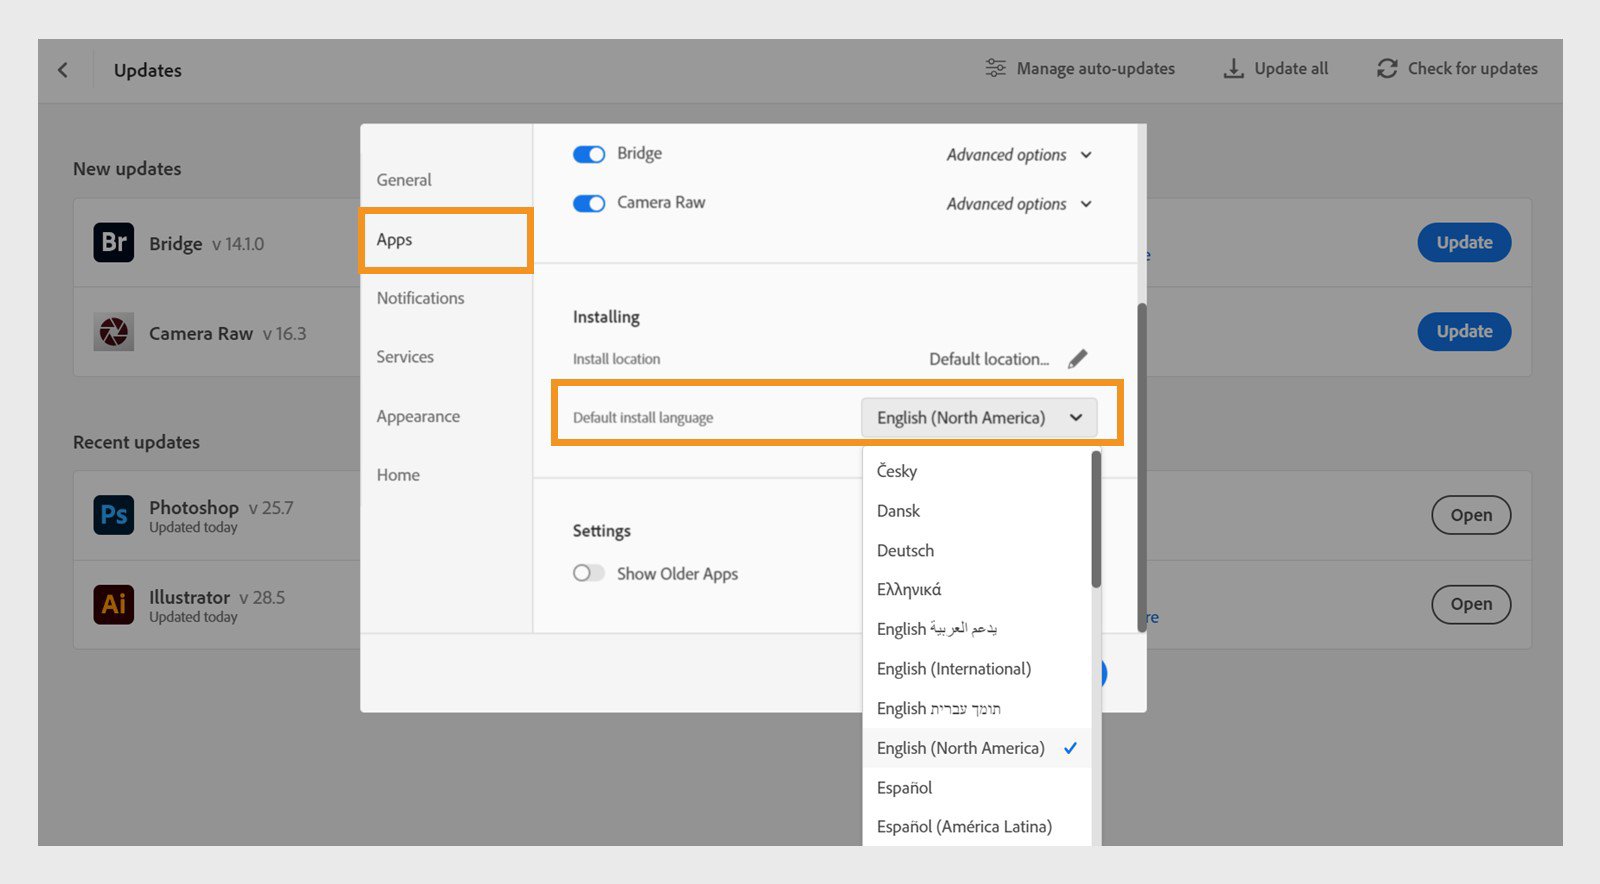1600x884 pixels.
Task: Choose Español (América Latina) language
Action: 977,827
